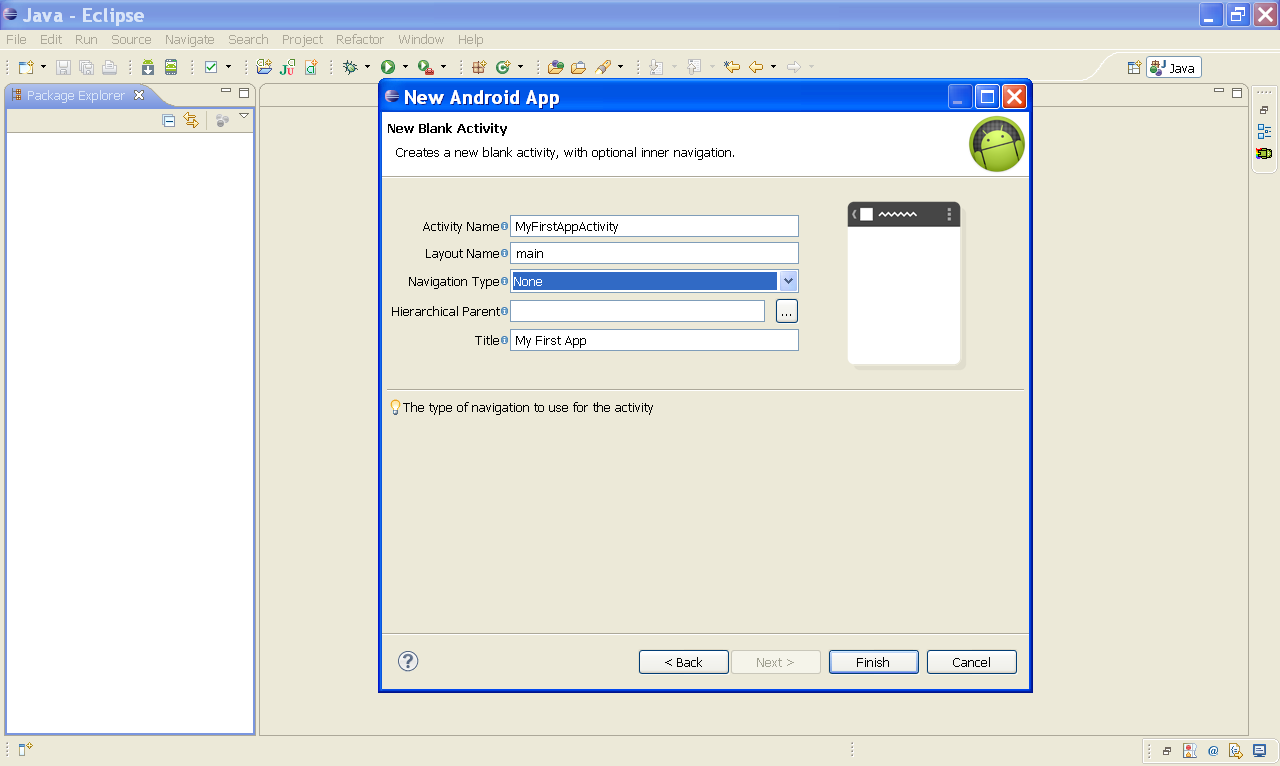Click the Search flashlight toolbar icon
The image size is (1280, 766).
pos(603,67)
